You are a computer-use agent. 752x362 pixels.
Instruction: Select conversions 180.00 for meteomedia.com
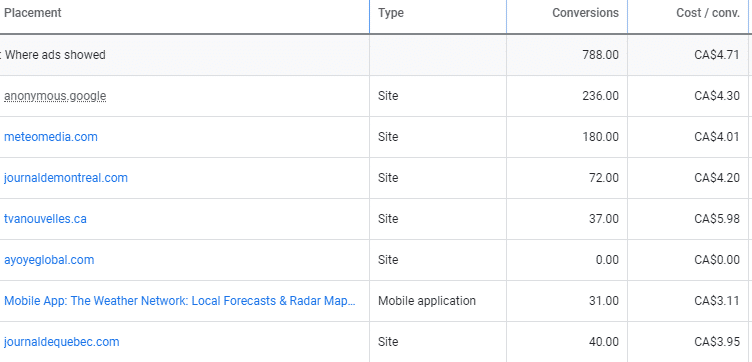(x=600, y=137)
